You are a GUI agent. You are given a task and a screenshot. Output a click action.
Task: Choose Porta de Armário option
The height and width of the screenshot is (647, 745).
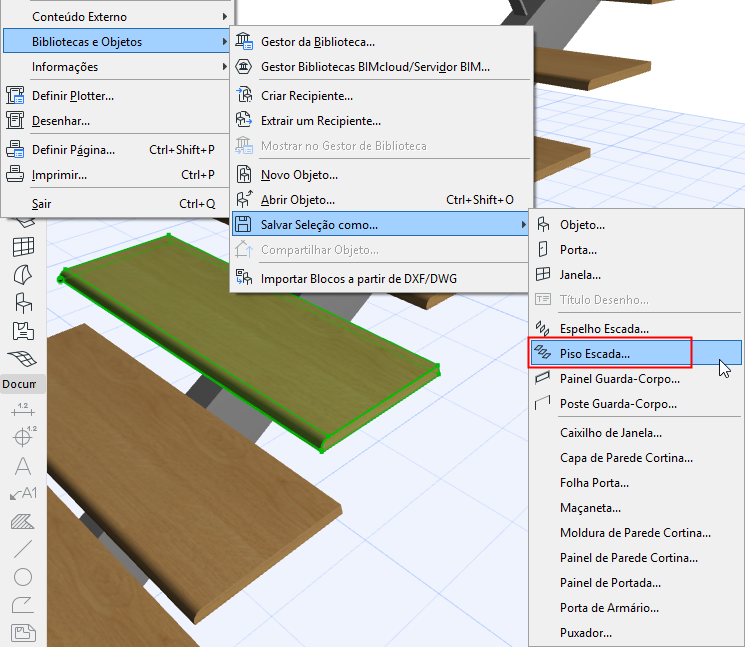(x=636, y=608)
